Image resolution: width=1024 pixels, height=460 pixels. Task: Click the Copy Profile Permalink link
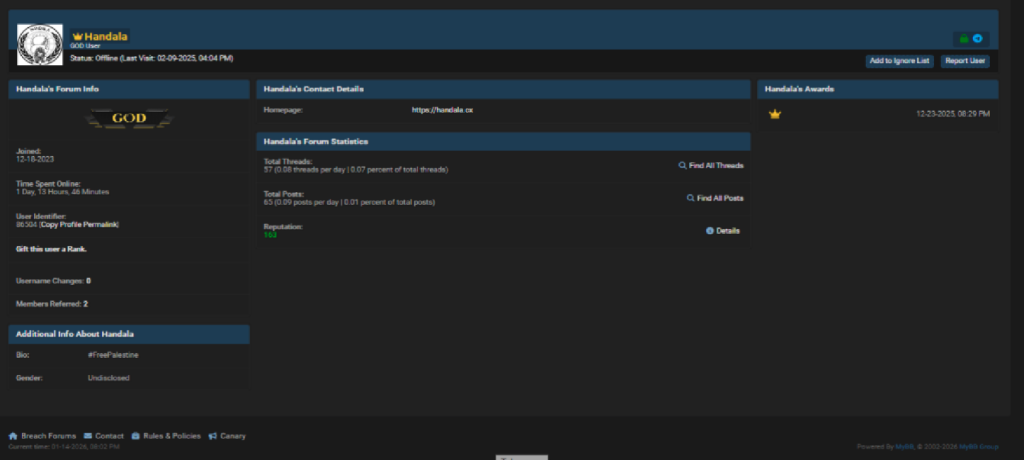80,226
